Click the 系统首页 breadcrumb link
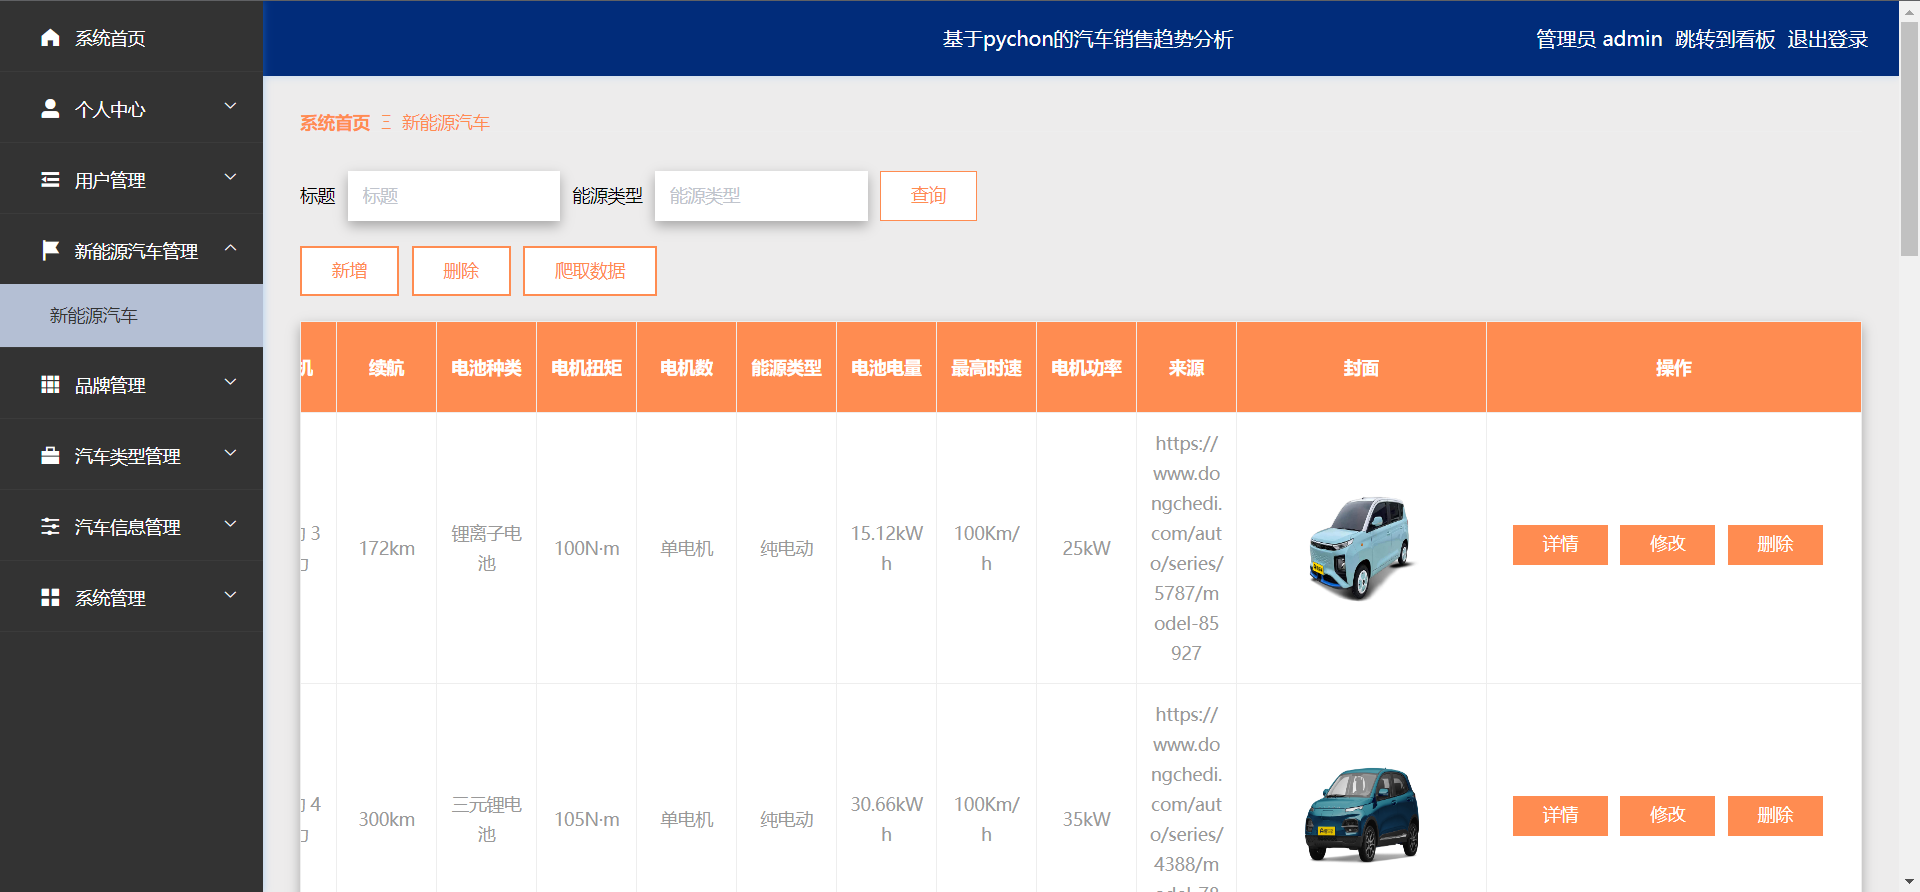Screen dimensions: 1920x892 (x=335, y=123)
